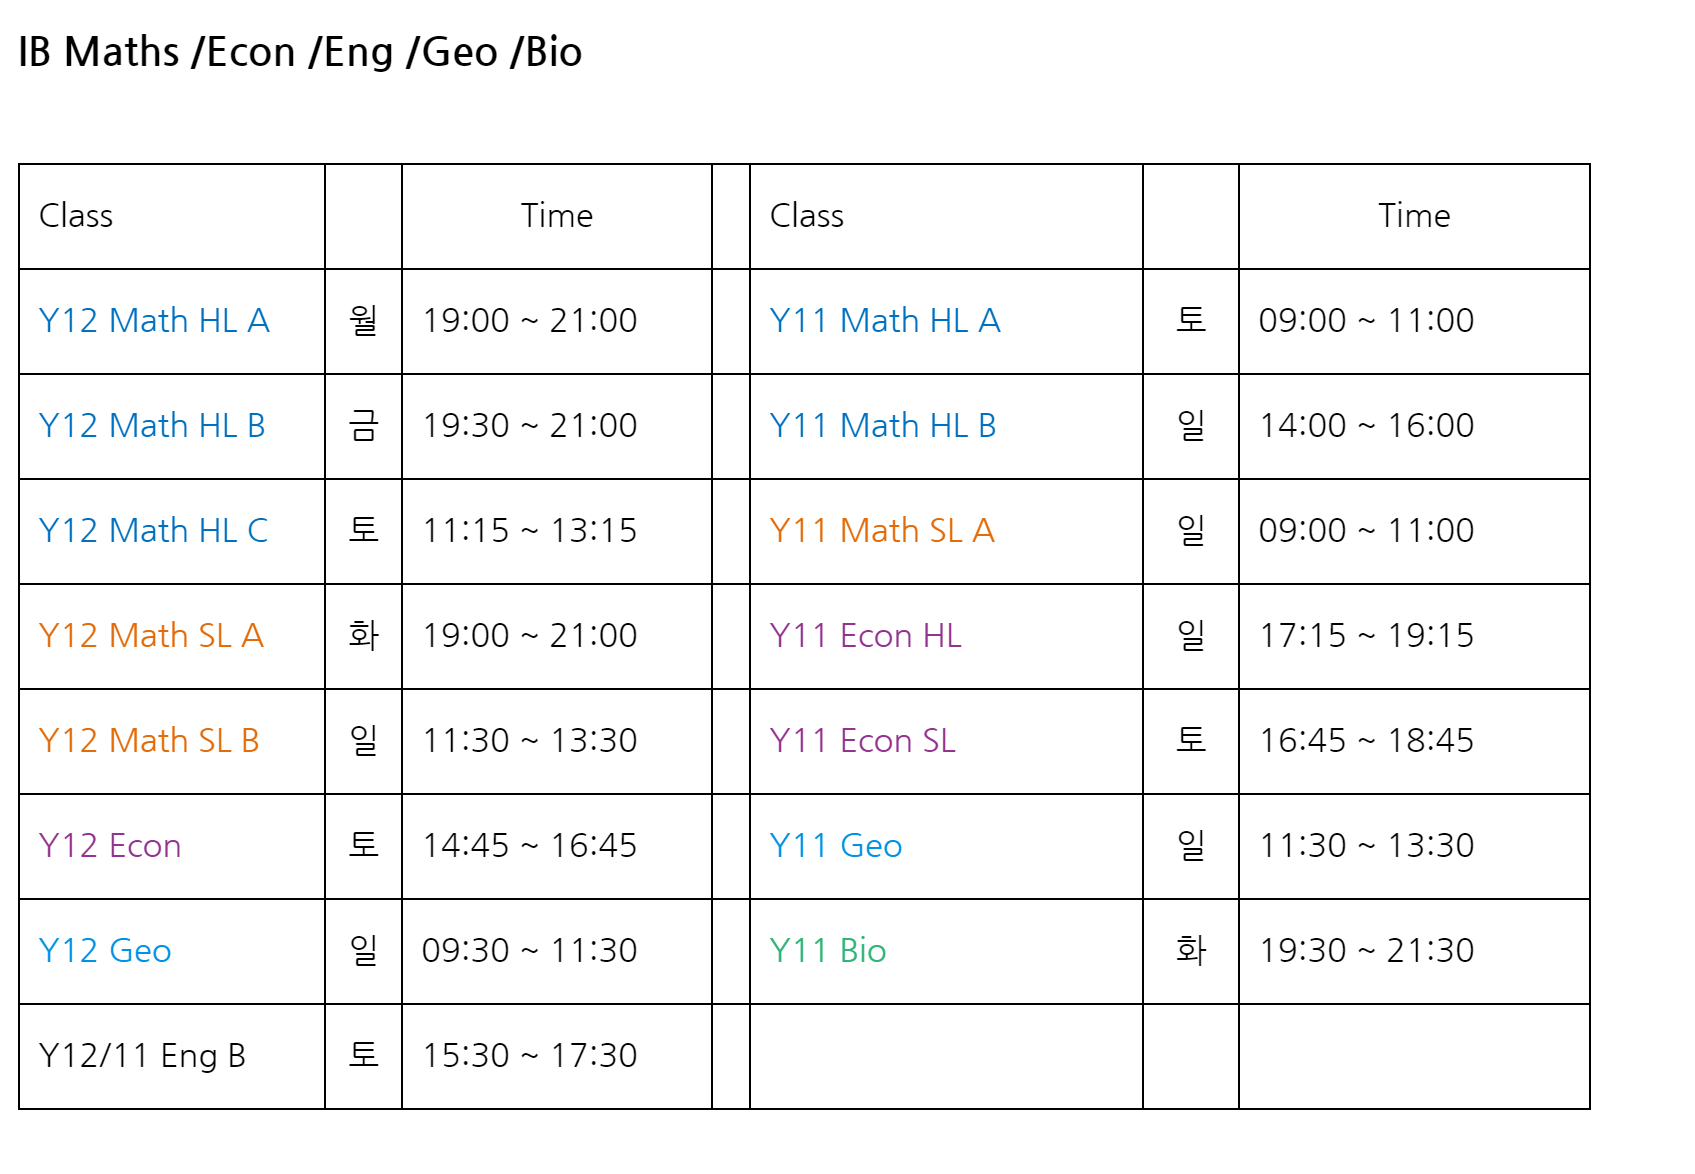The image size is (1695, 1174).
Task: Click the Y11 Math HL A class
Action: click(885, 321)
